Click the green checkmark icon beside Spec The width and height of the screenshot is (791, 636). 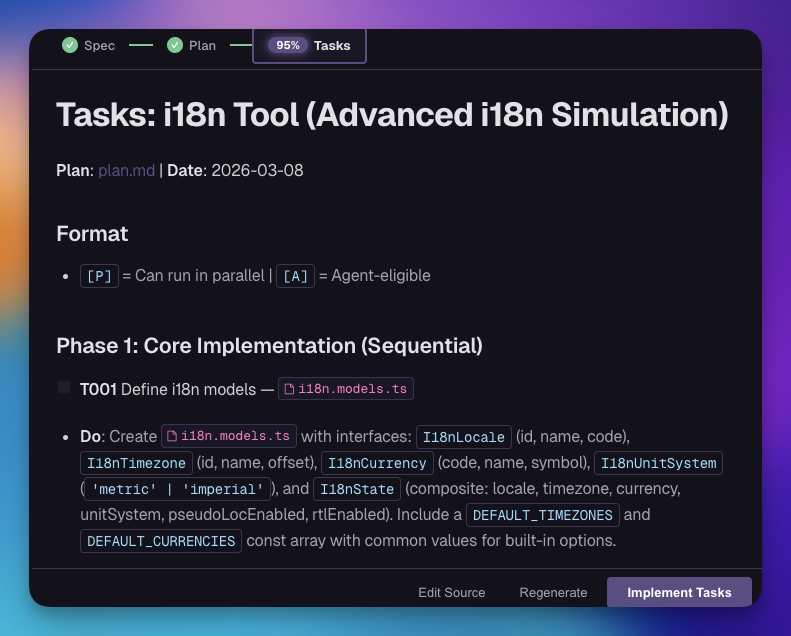(70, 45)
